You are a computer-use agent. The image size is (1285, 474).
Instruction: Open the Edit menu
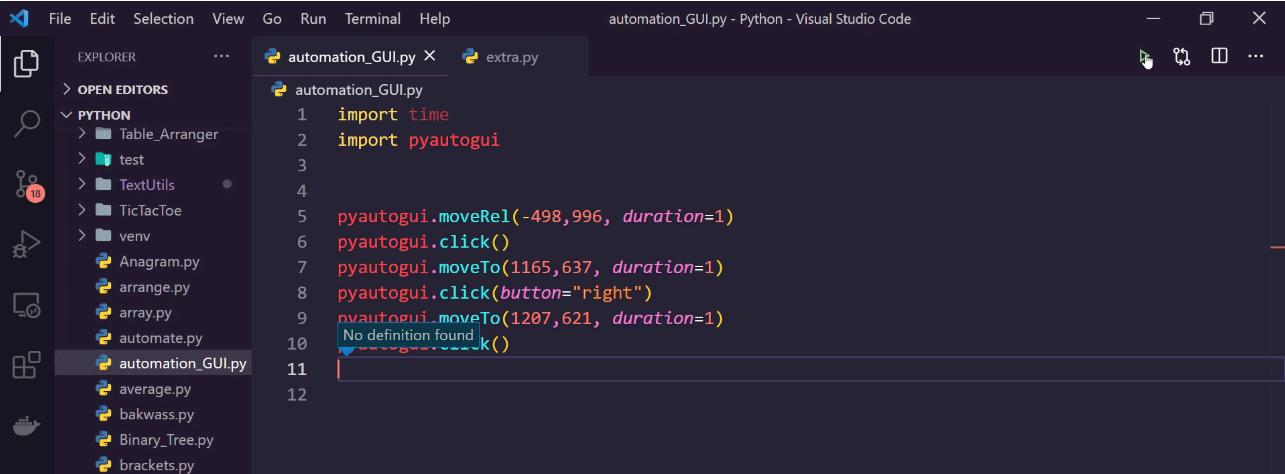coord(102,19)
